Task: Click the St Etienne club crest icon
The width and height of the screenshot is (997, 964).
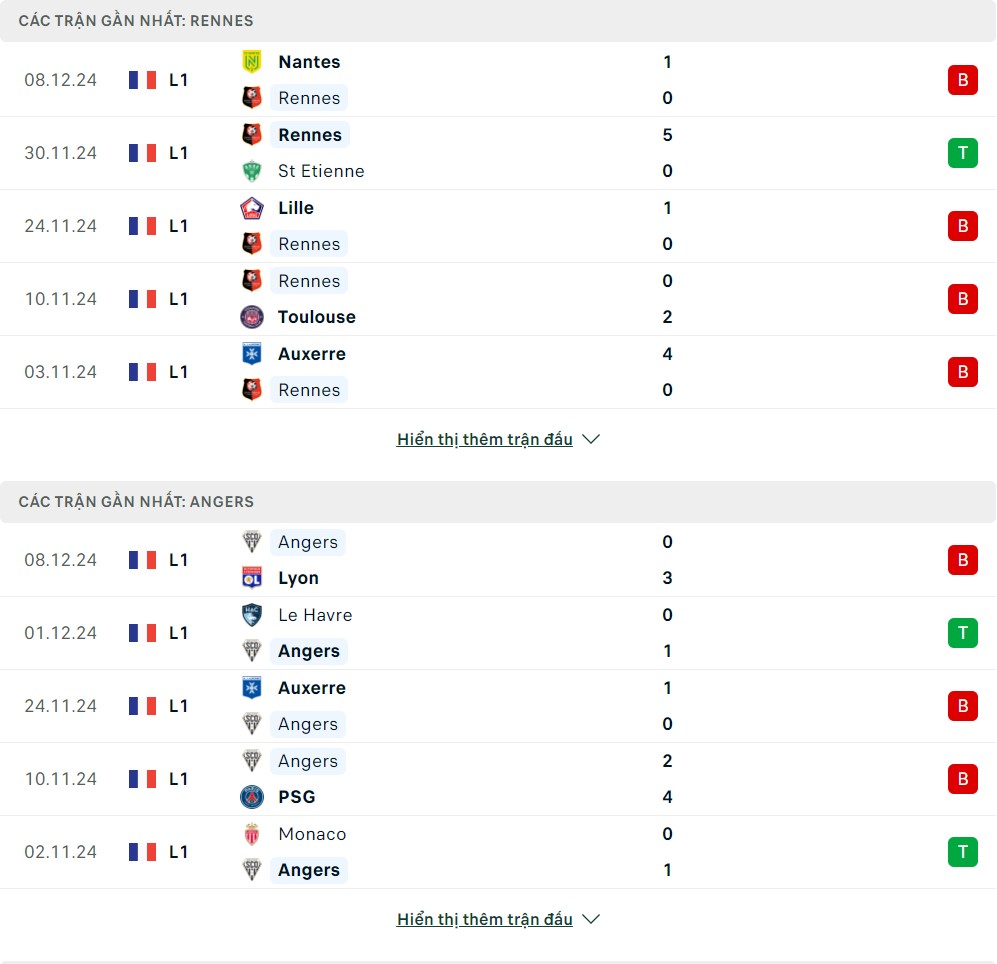Action: pos(252,171)
